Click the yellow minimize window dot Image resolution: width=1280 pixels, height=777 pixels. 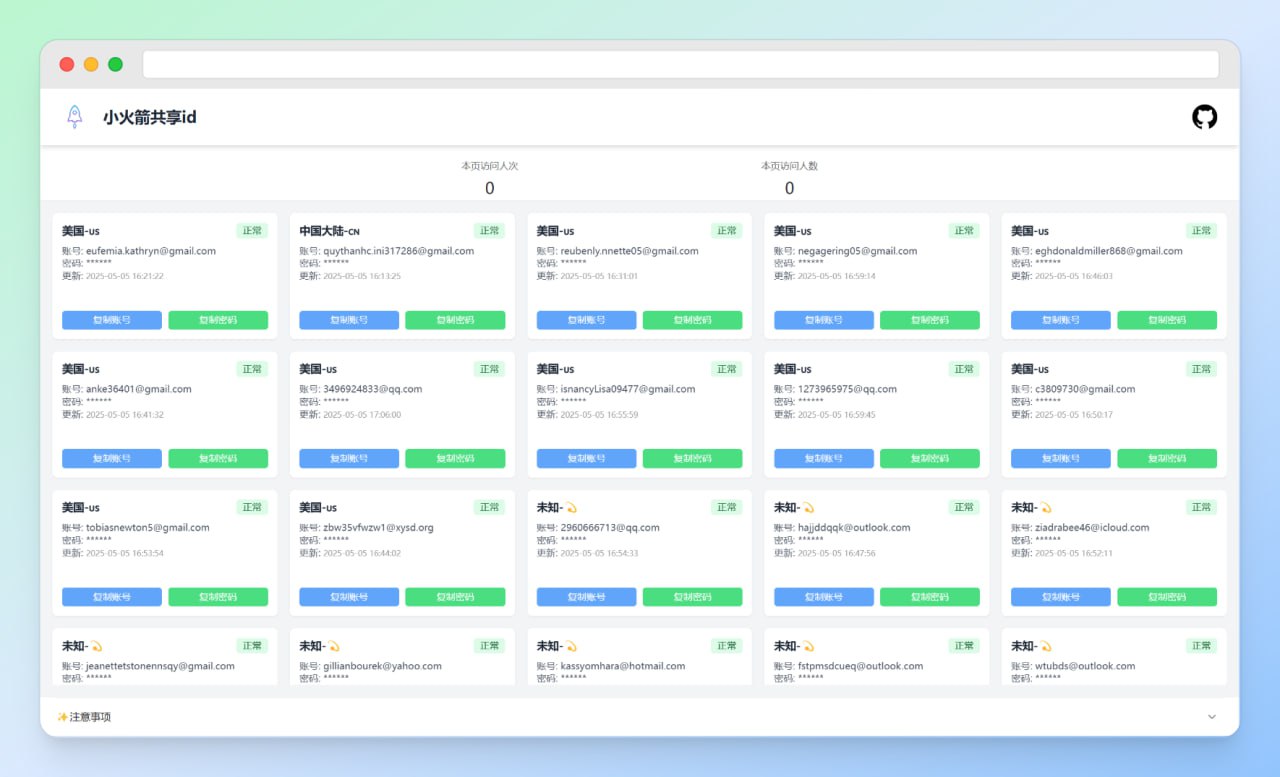pos(91,64)
